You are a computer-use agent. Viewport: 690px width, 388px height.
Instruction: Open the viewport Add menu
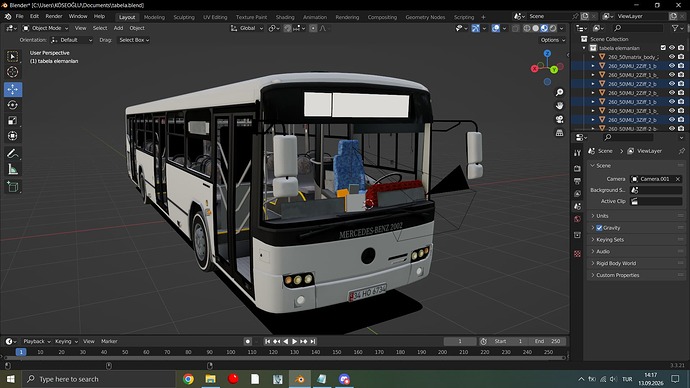coord(118,28)
